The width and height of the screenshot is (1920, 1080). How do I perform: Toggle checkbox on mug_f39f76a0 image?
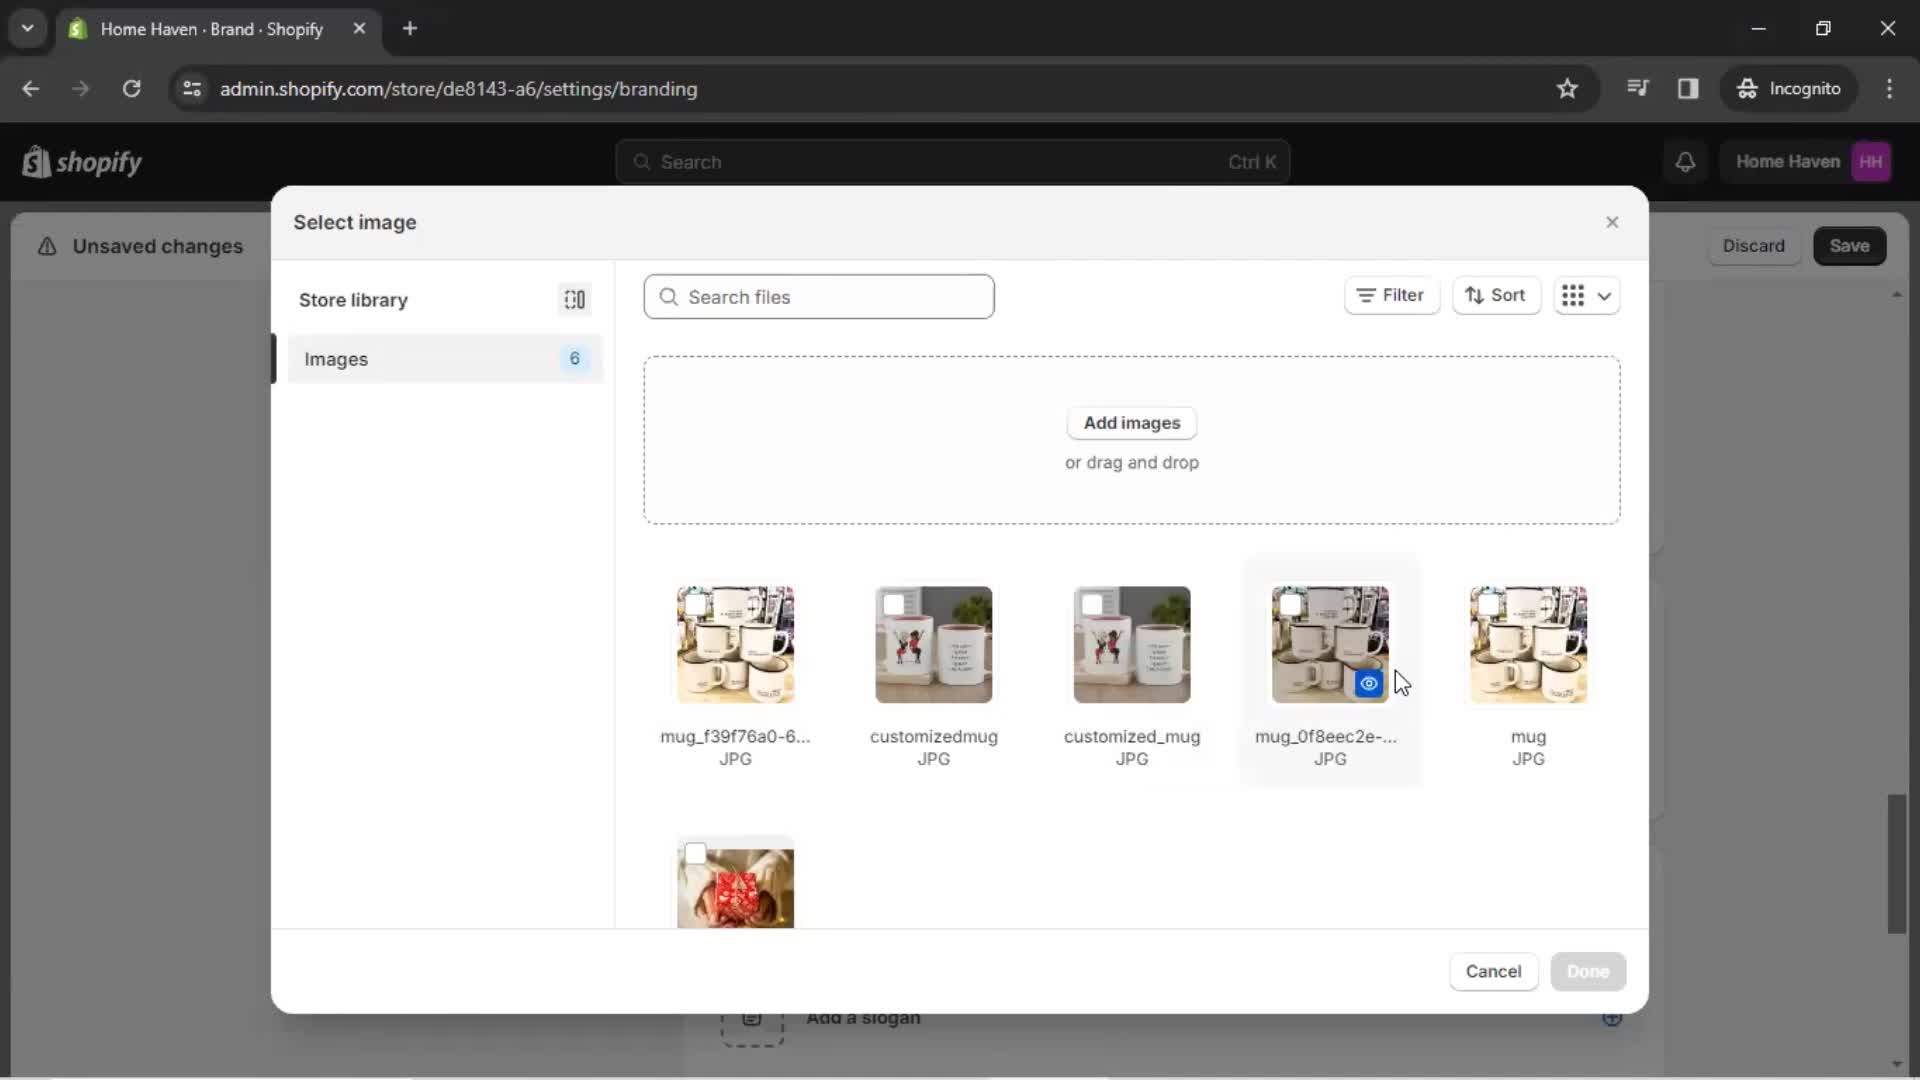point(695,604)
